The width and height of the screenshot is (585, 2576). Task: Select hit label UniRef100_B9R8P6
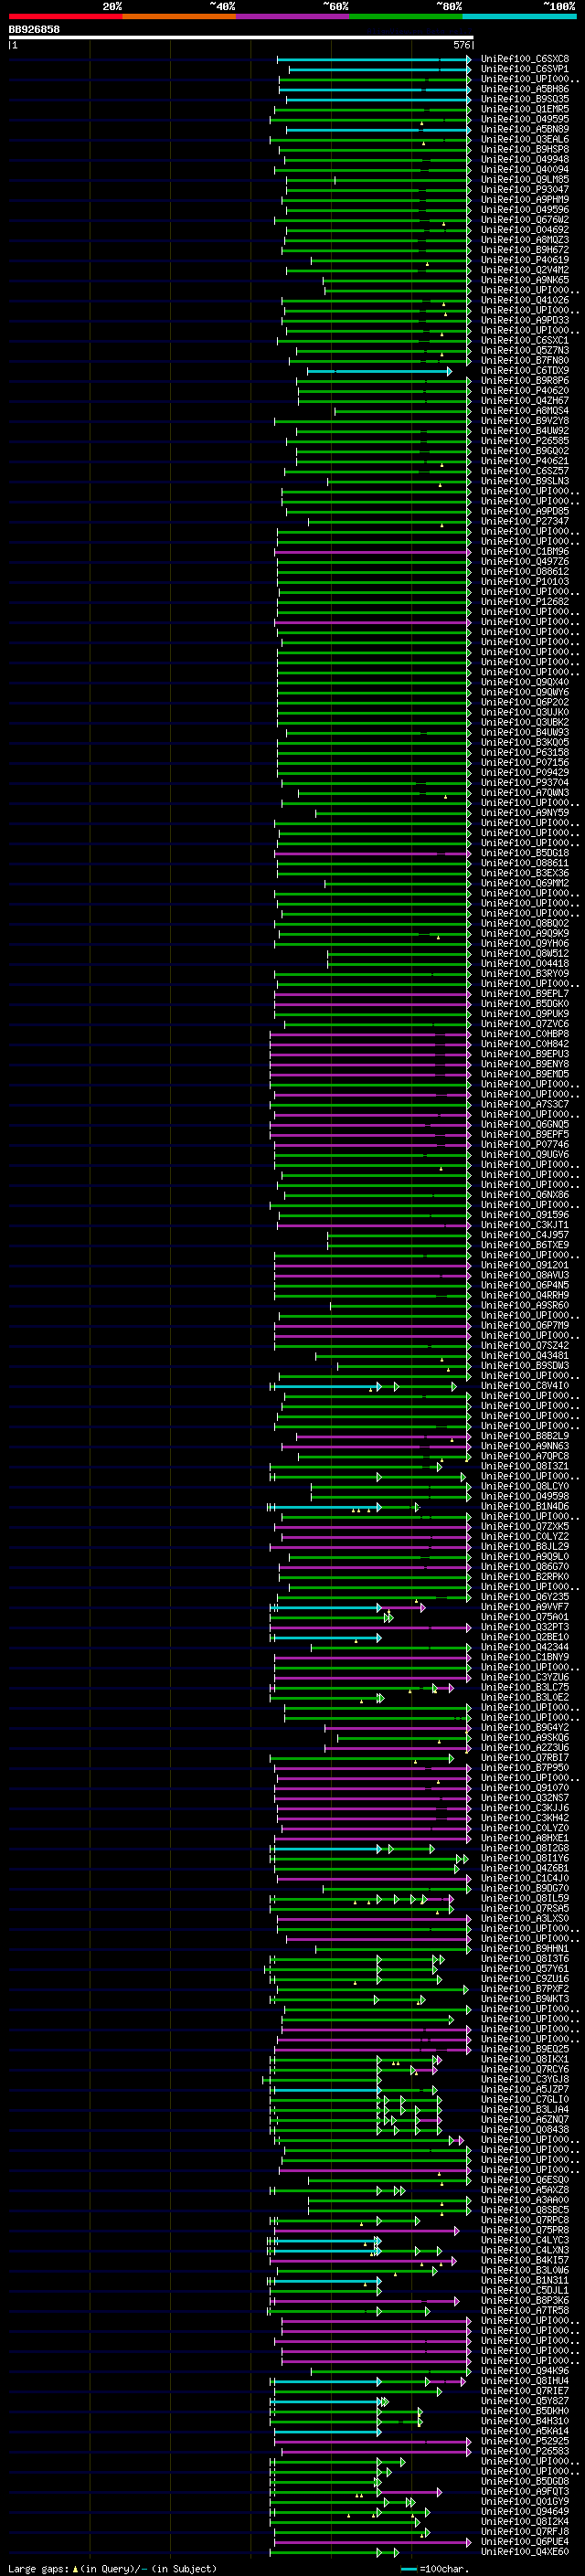[525, 381]
